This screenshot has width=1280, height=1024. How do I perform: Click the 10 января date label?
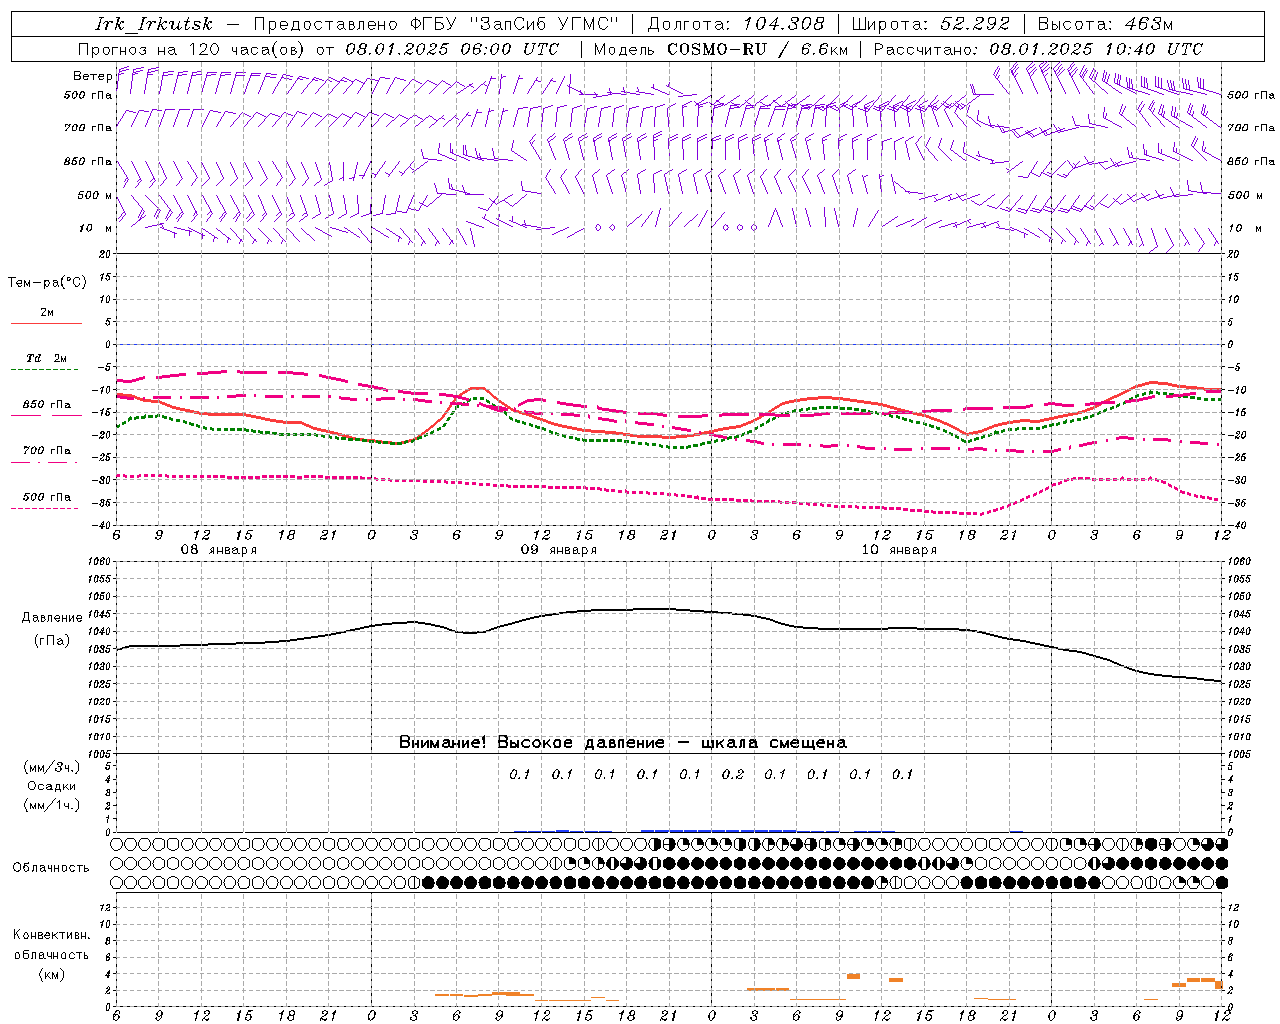point(899,550)
